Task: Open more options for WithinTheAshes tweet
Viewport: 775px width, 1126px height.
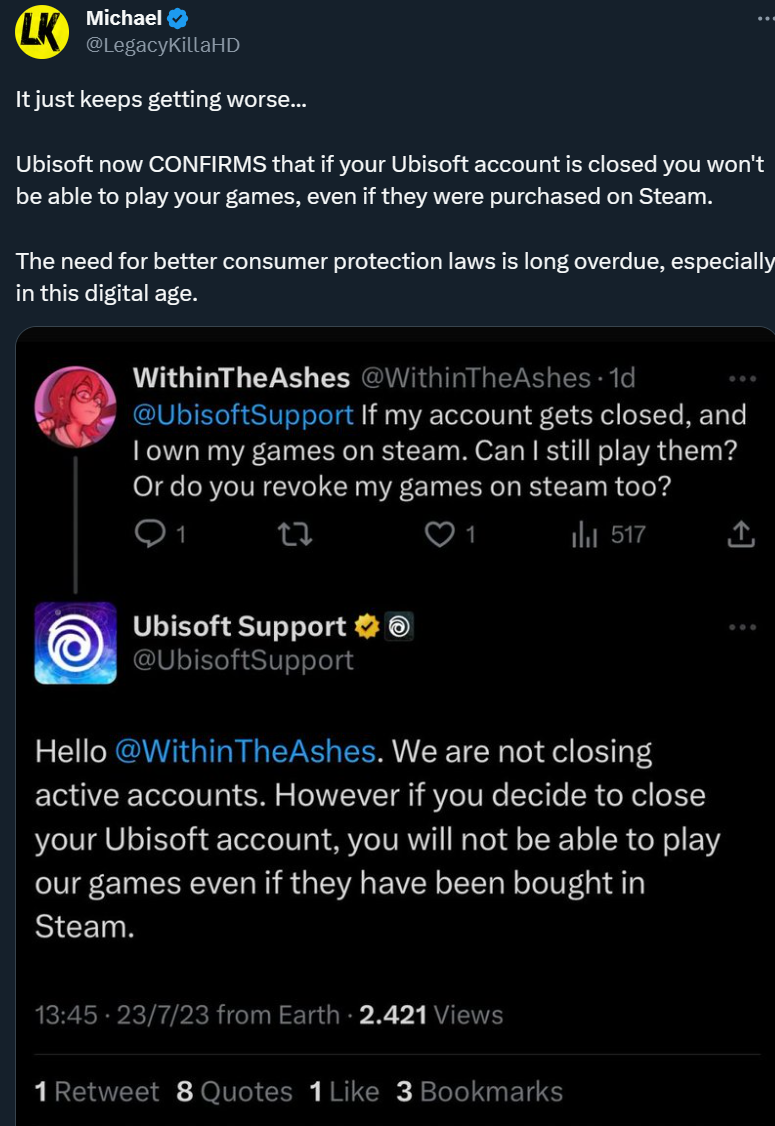Action: click(x=742, y=379)
